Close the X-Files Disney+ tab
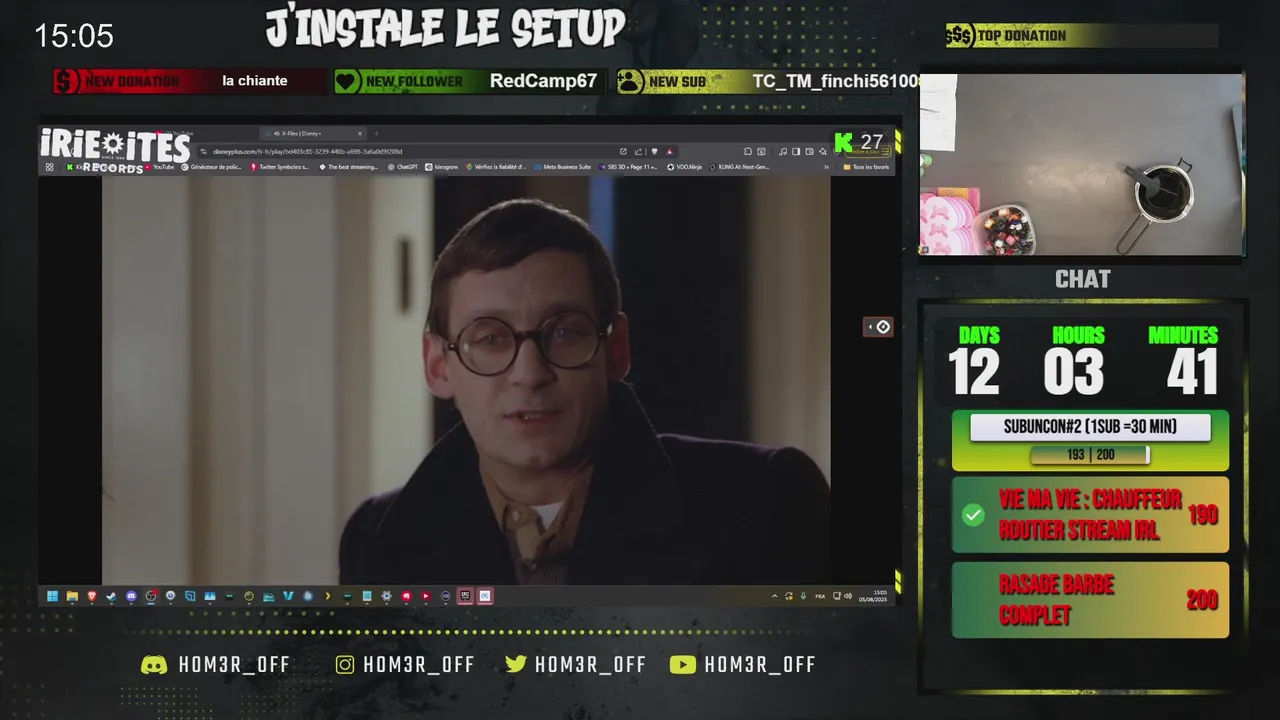The image size is (1280, 720). [361, 133]
